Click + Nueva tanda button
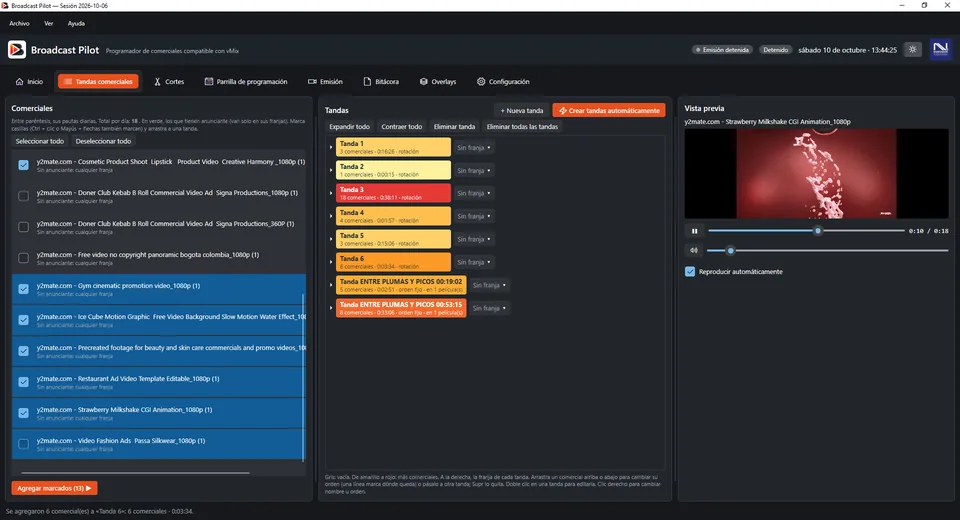The width and height of the screenshot is (960, 520). [522, 110]
